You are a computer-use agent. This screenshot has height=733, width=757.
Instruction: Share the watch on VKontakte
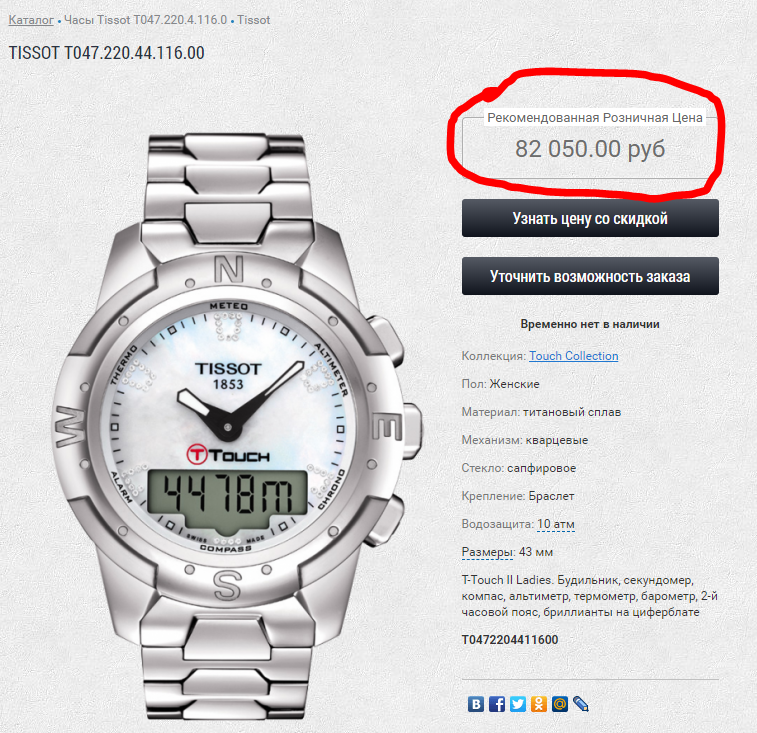(x=476, y=704)
